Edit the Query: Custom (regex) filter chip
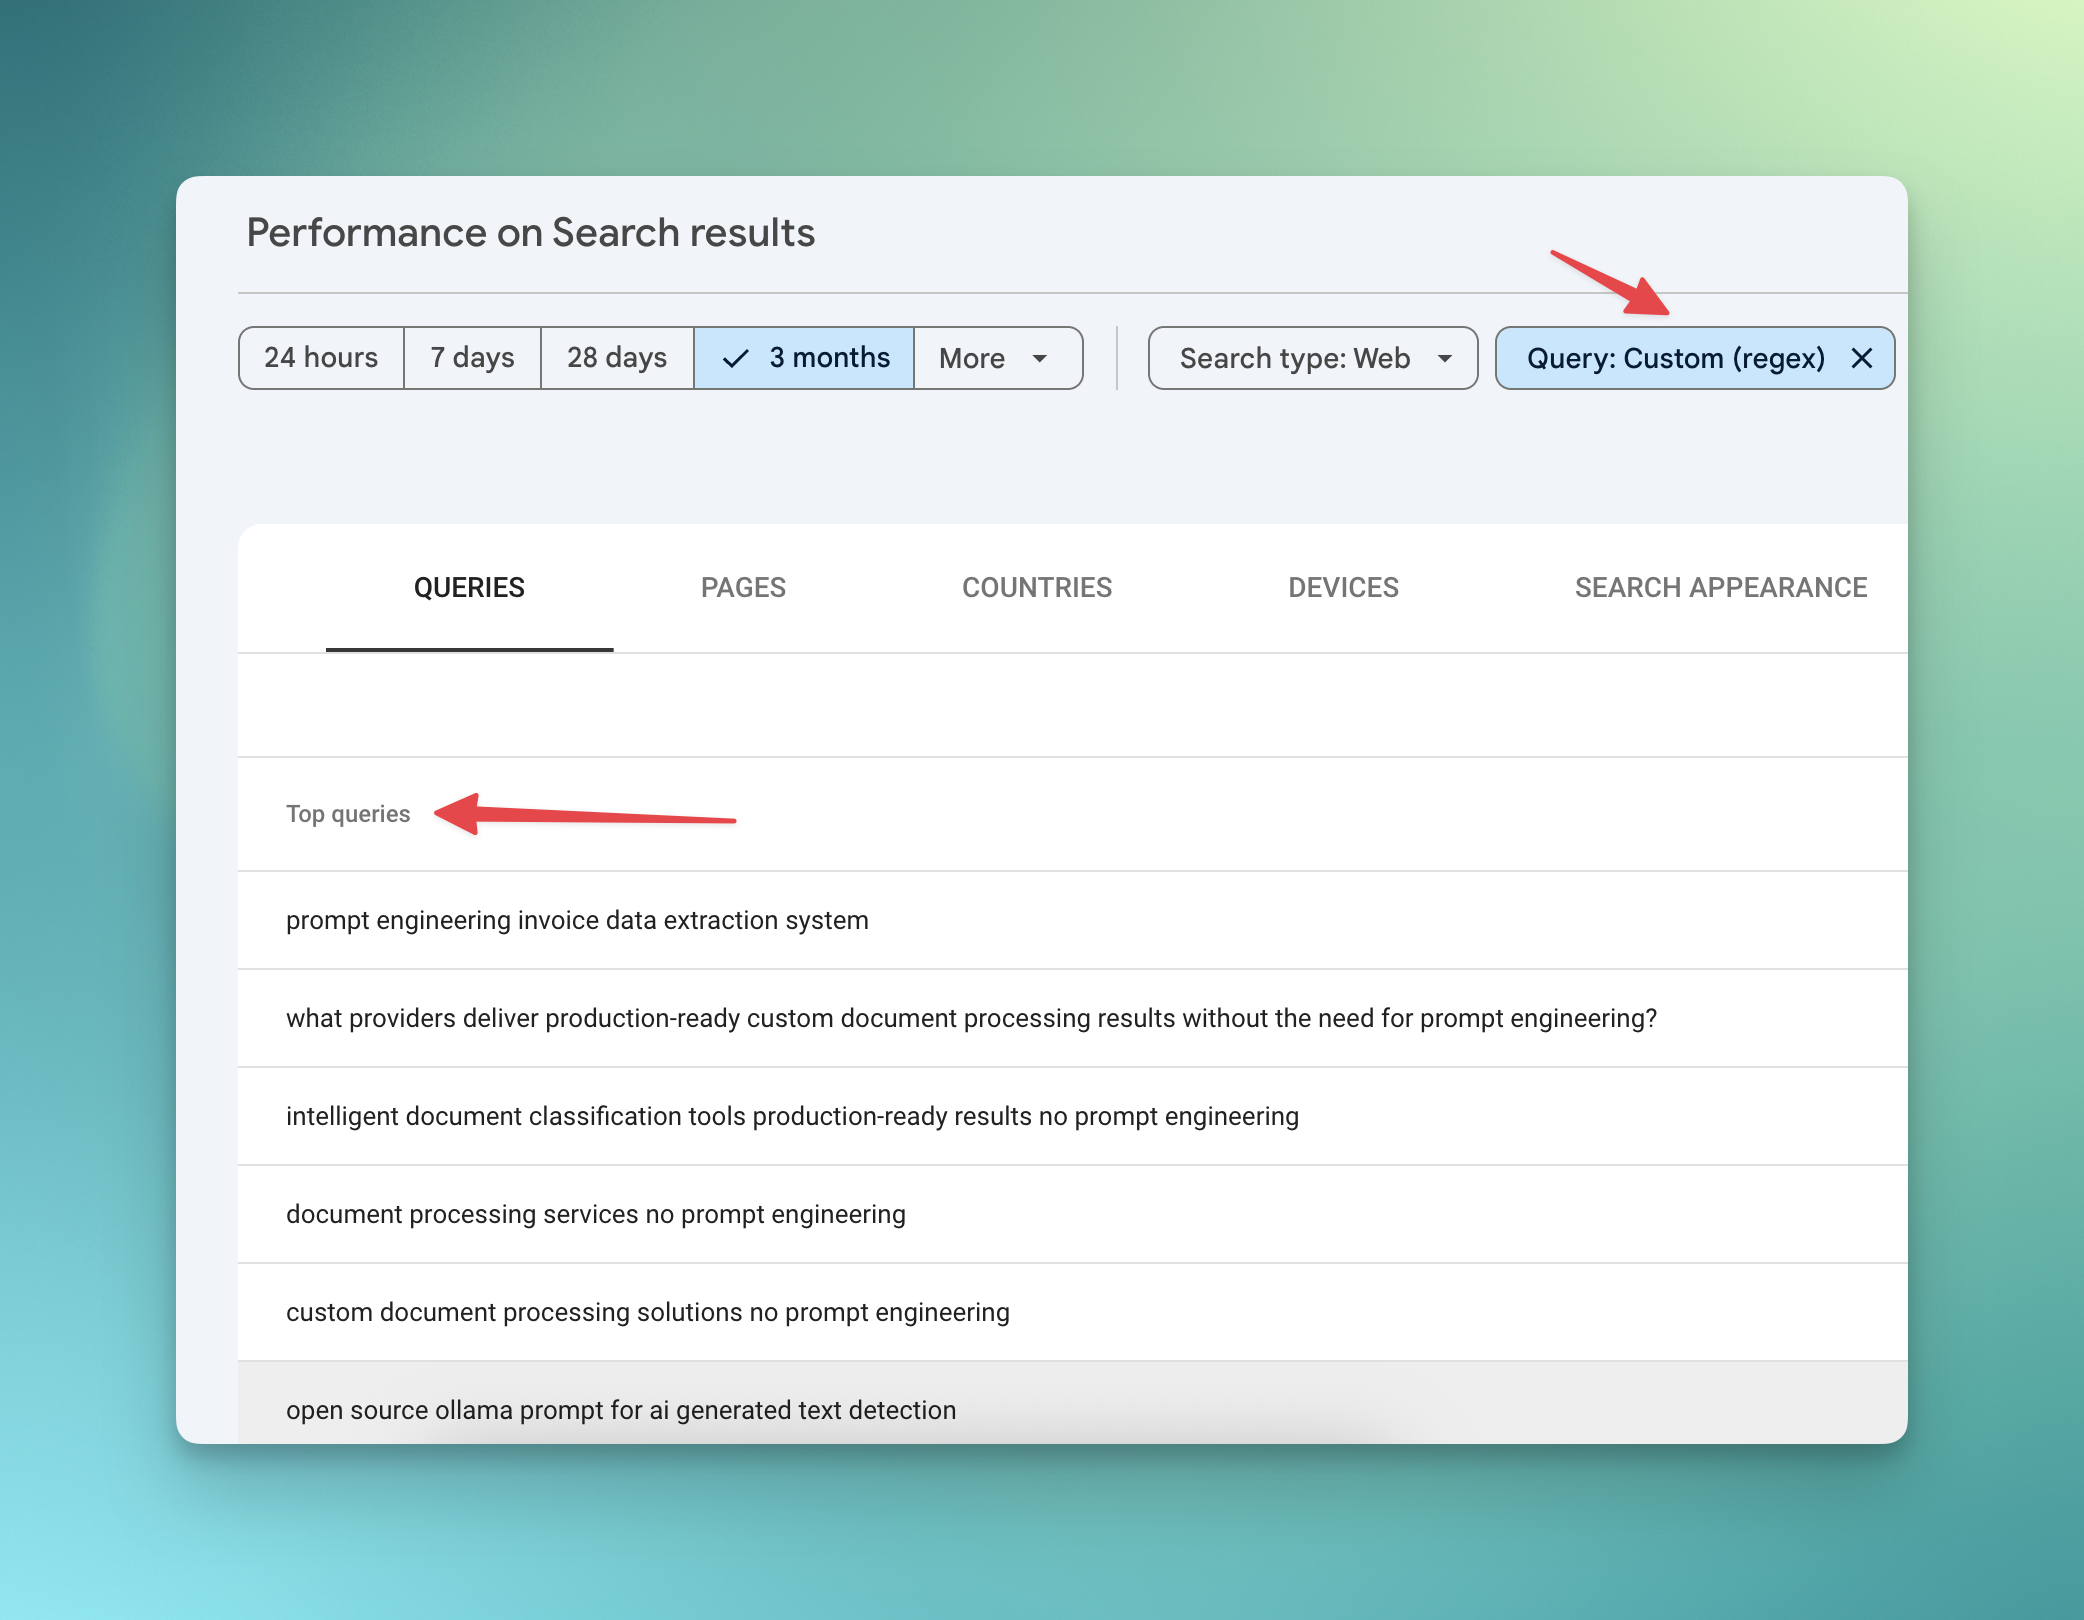The image size is (2084, 1620). [x=1675, y=358]
